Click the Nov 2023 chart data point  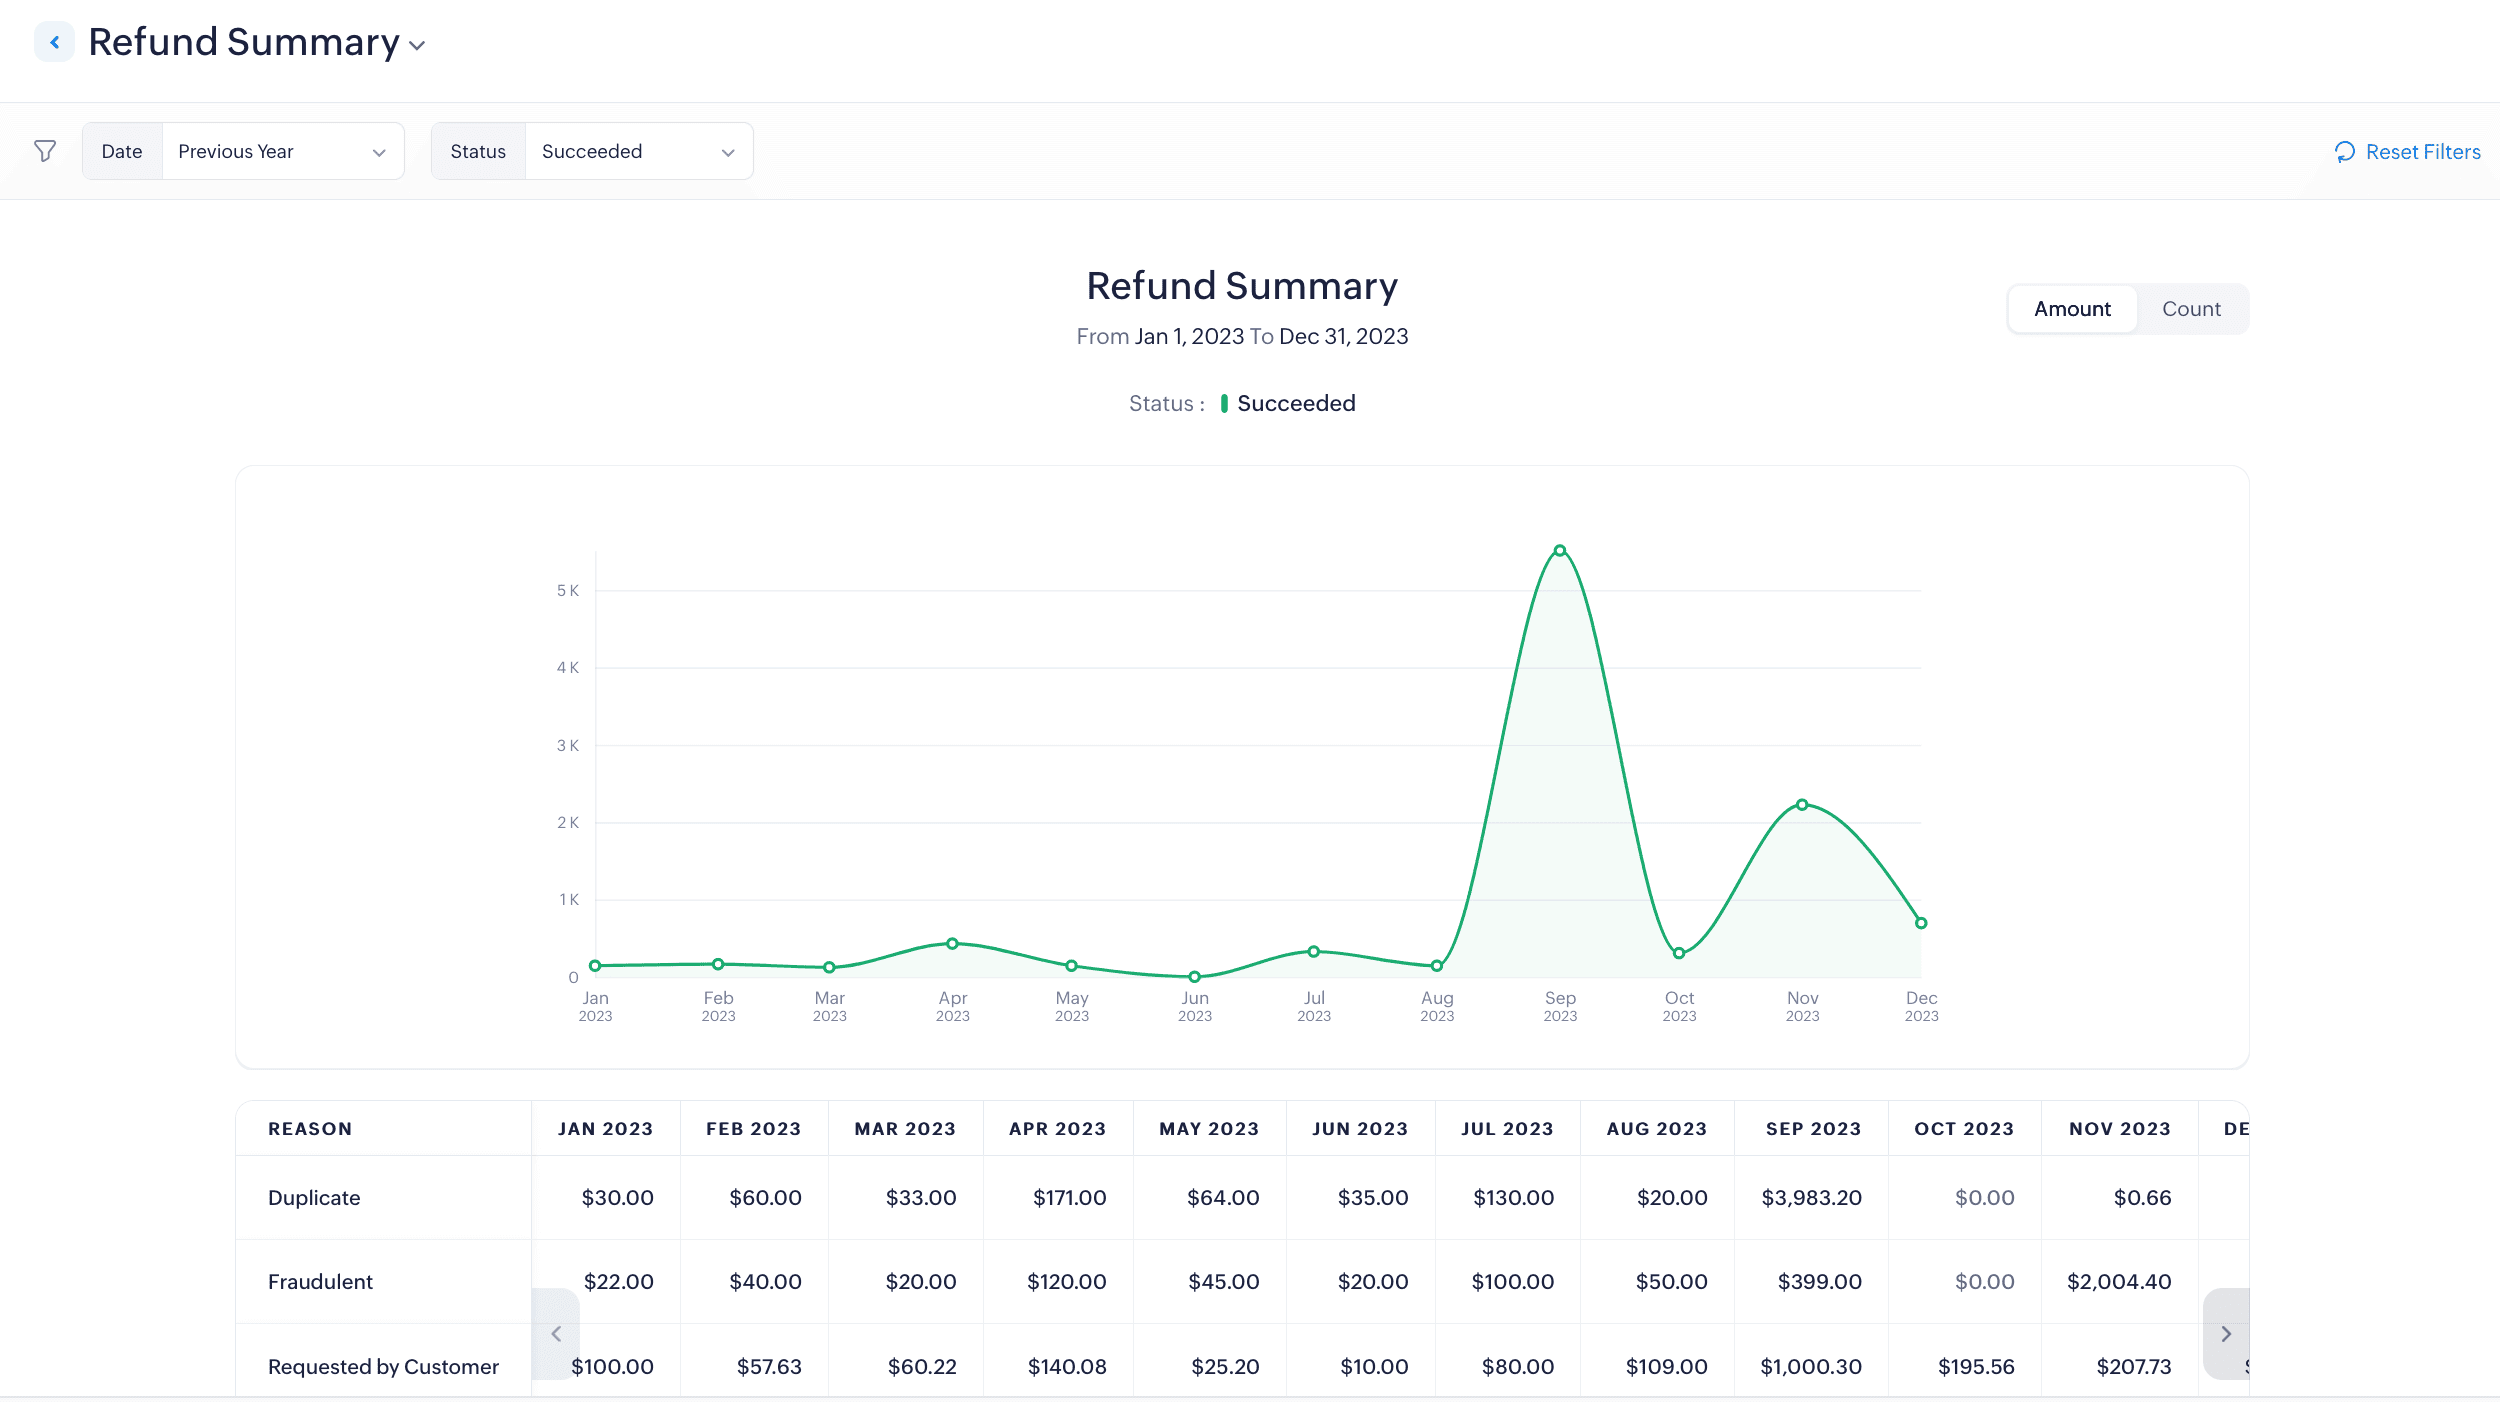tap(1802, 805)
